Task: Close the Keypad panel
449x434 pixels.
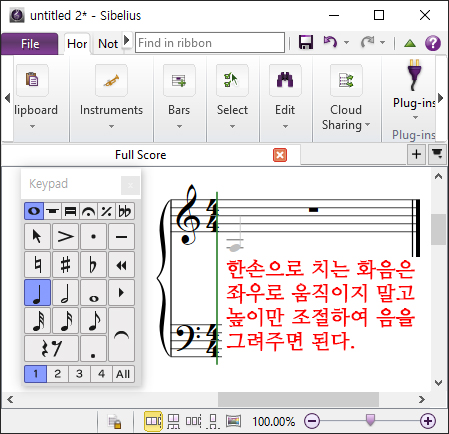Action: [130, 185]
